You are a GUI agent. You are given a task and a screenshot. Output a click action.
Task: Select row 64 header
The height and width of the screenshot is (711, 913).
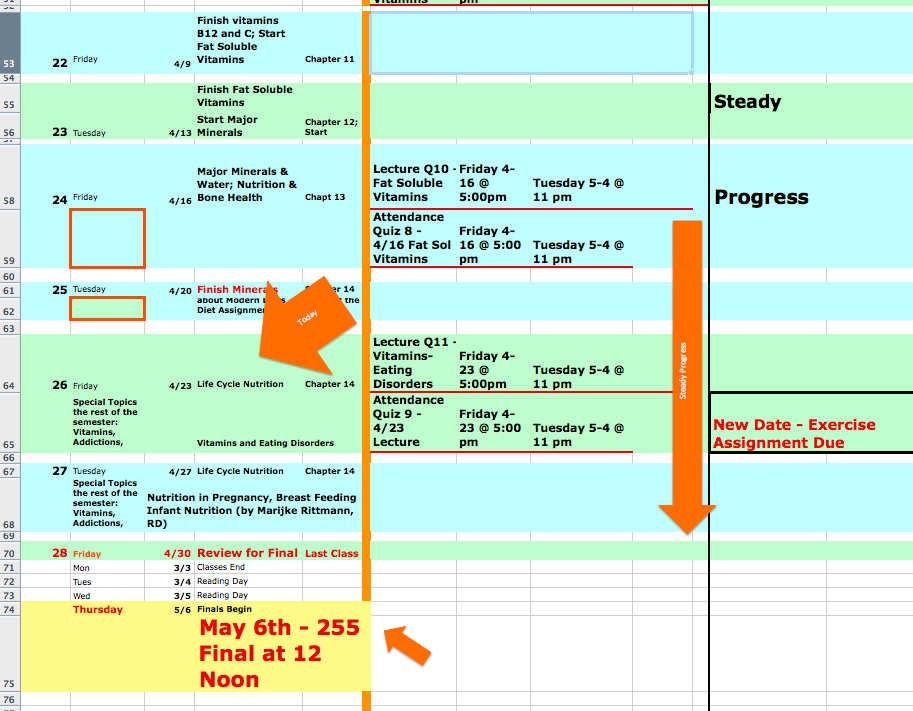(9, 385)
